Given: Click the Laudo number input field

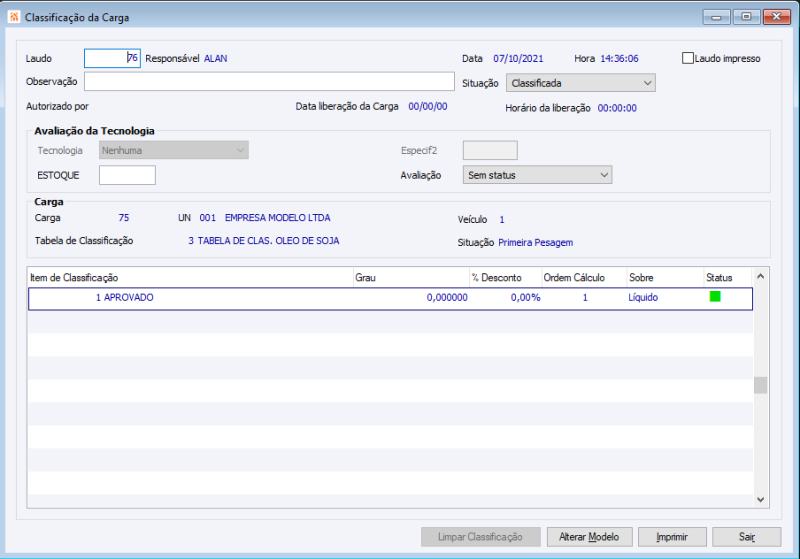Looking at the screenshot, I should point(112,58).
